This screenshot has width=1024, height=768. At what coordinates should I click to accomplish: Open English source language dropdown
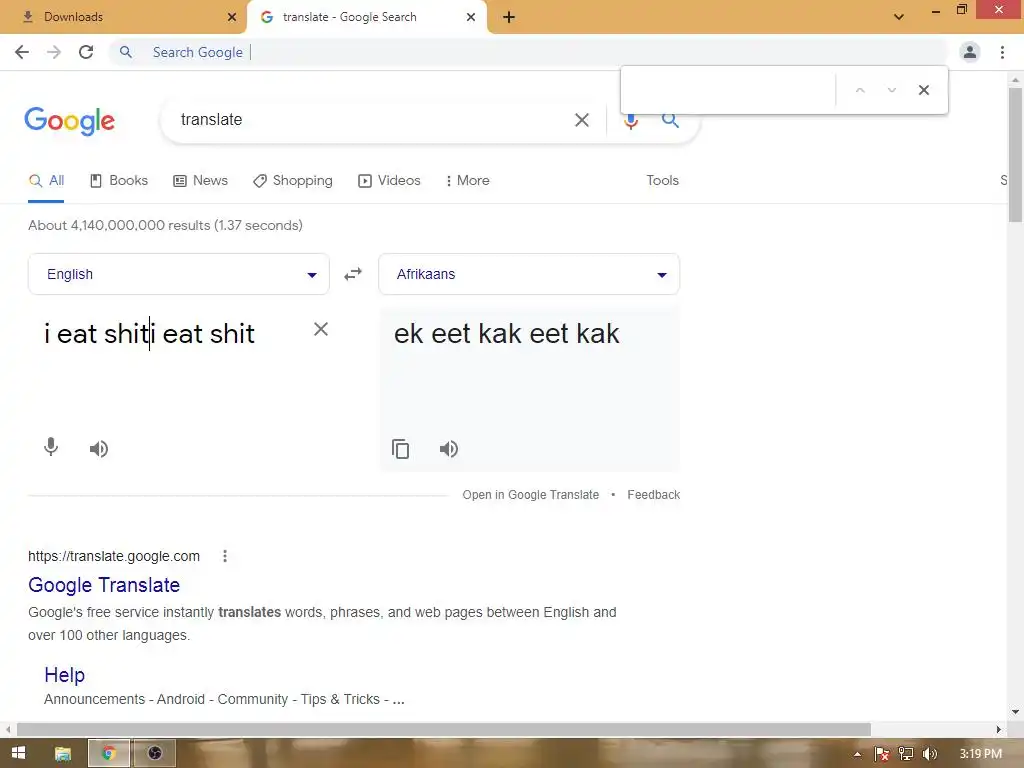coord(179,274)
